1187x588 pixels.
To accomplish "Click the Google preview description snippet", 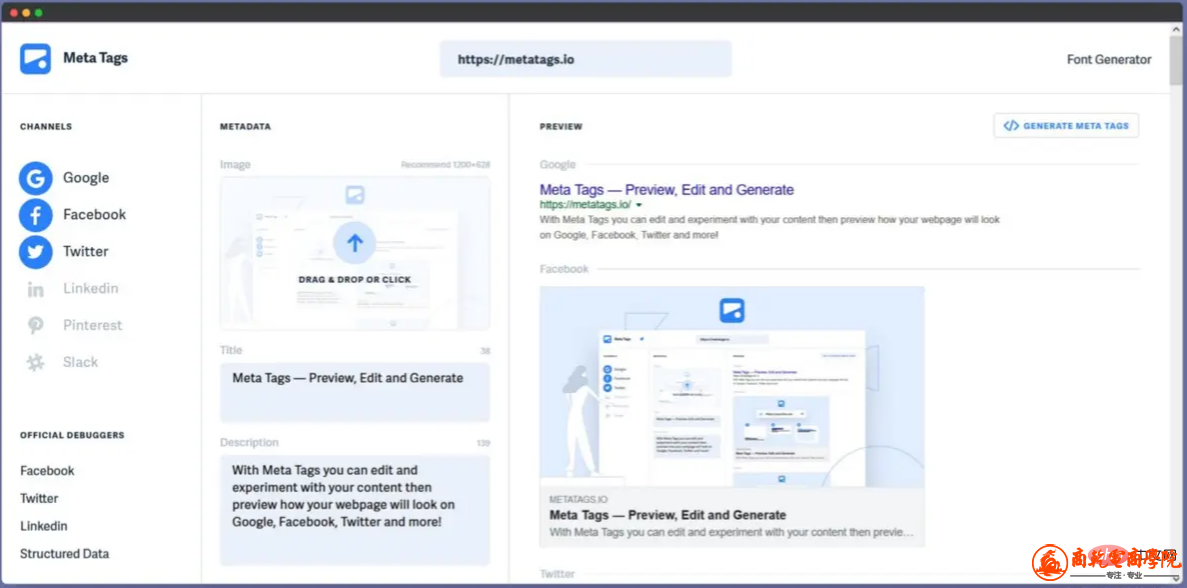I will click(770, 227).
